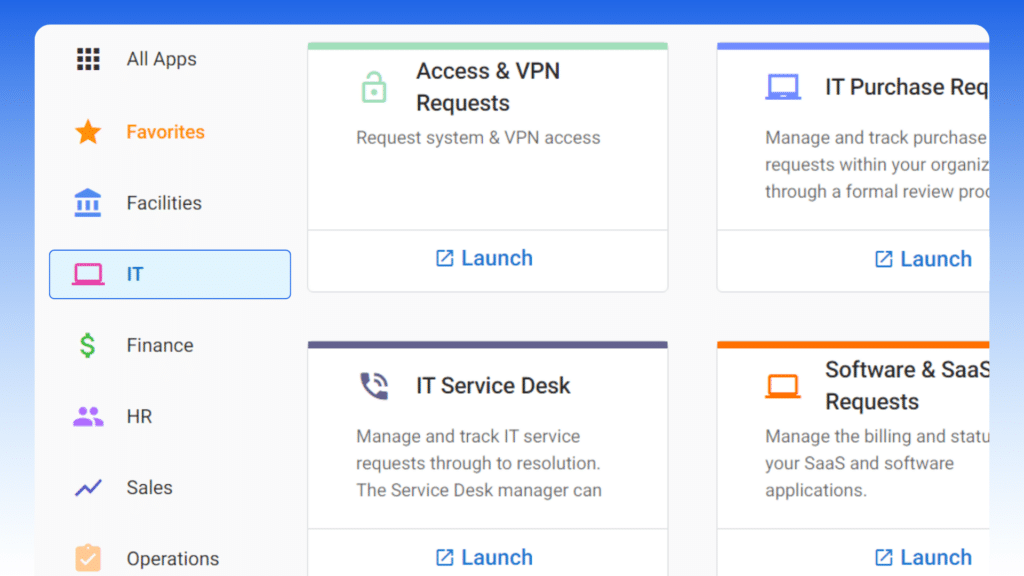The width and height of the screenshot is (1024, 576).
Task: Click 'Request system & VPN access' description
Action: [x=478, y=138]
